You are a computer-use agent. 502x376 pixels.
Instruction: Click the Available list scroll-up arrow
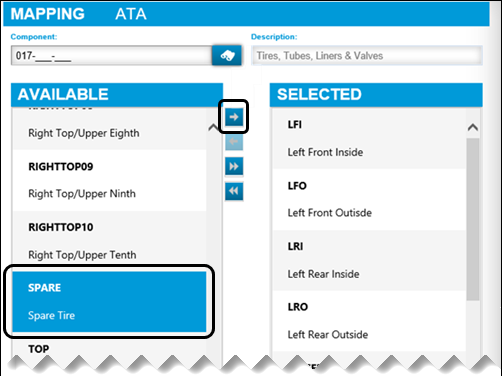(x=213, y=128)
